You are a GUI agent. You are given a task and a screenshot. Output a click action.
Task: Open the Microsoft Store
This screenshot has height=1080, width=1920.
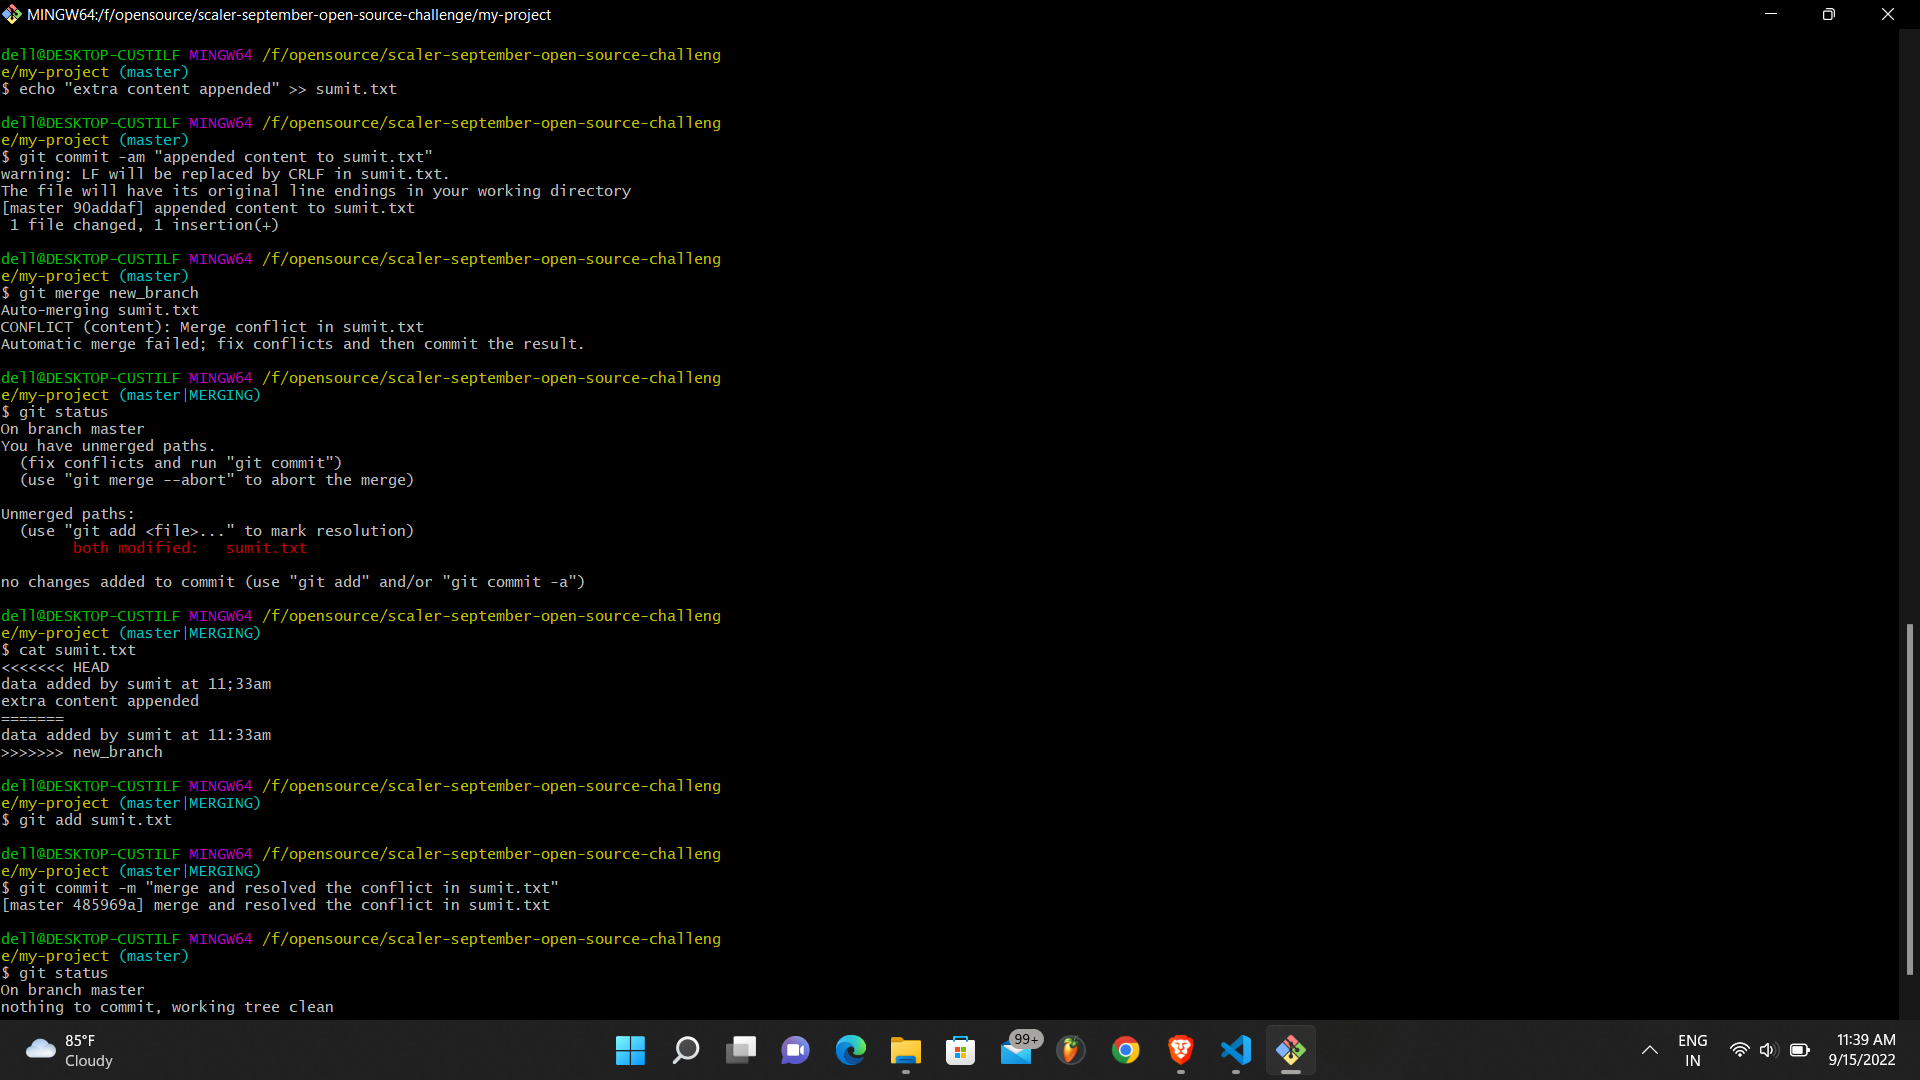pos(961,1051)
